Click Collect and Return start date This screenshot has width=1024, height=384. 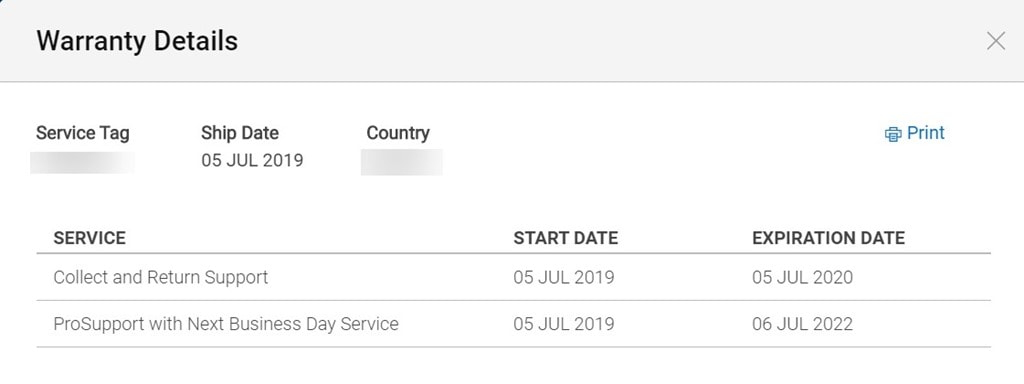coord(564,278)
